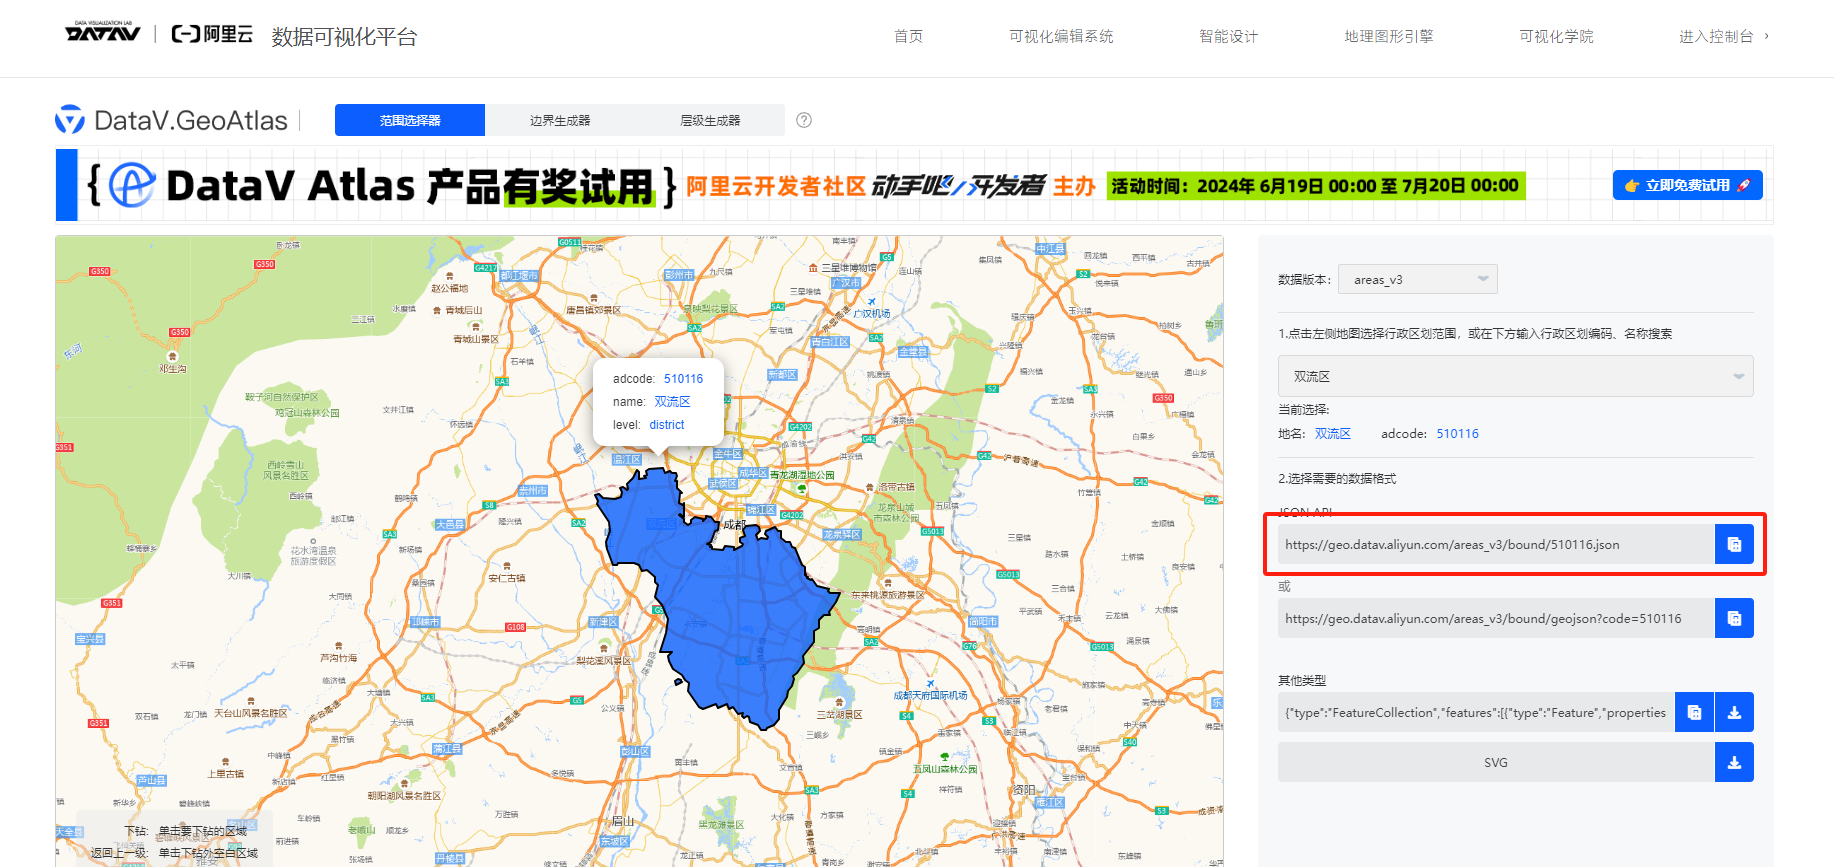Click the 数据可视化平台 title text
This screenshot has height=867, width=1834.
[344, 36]
